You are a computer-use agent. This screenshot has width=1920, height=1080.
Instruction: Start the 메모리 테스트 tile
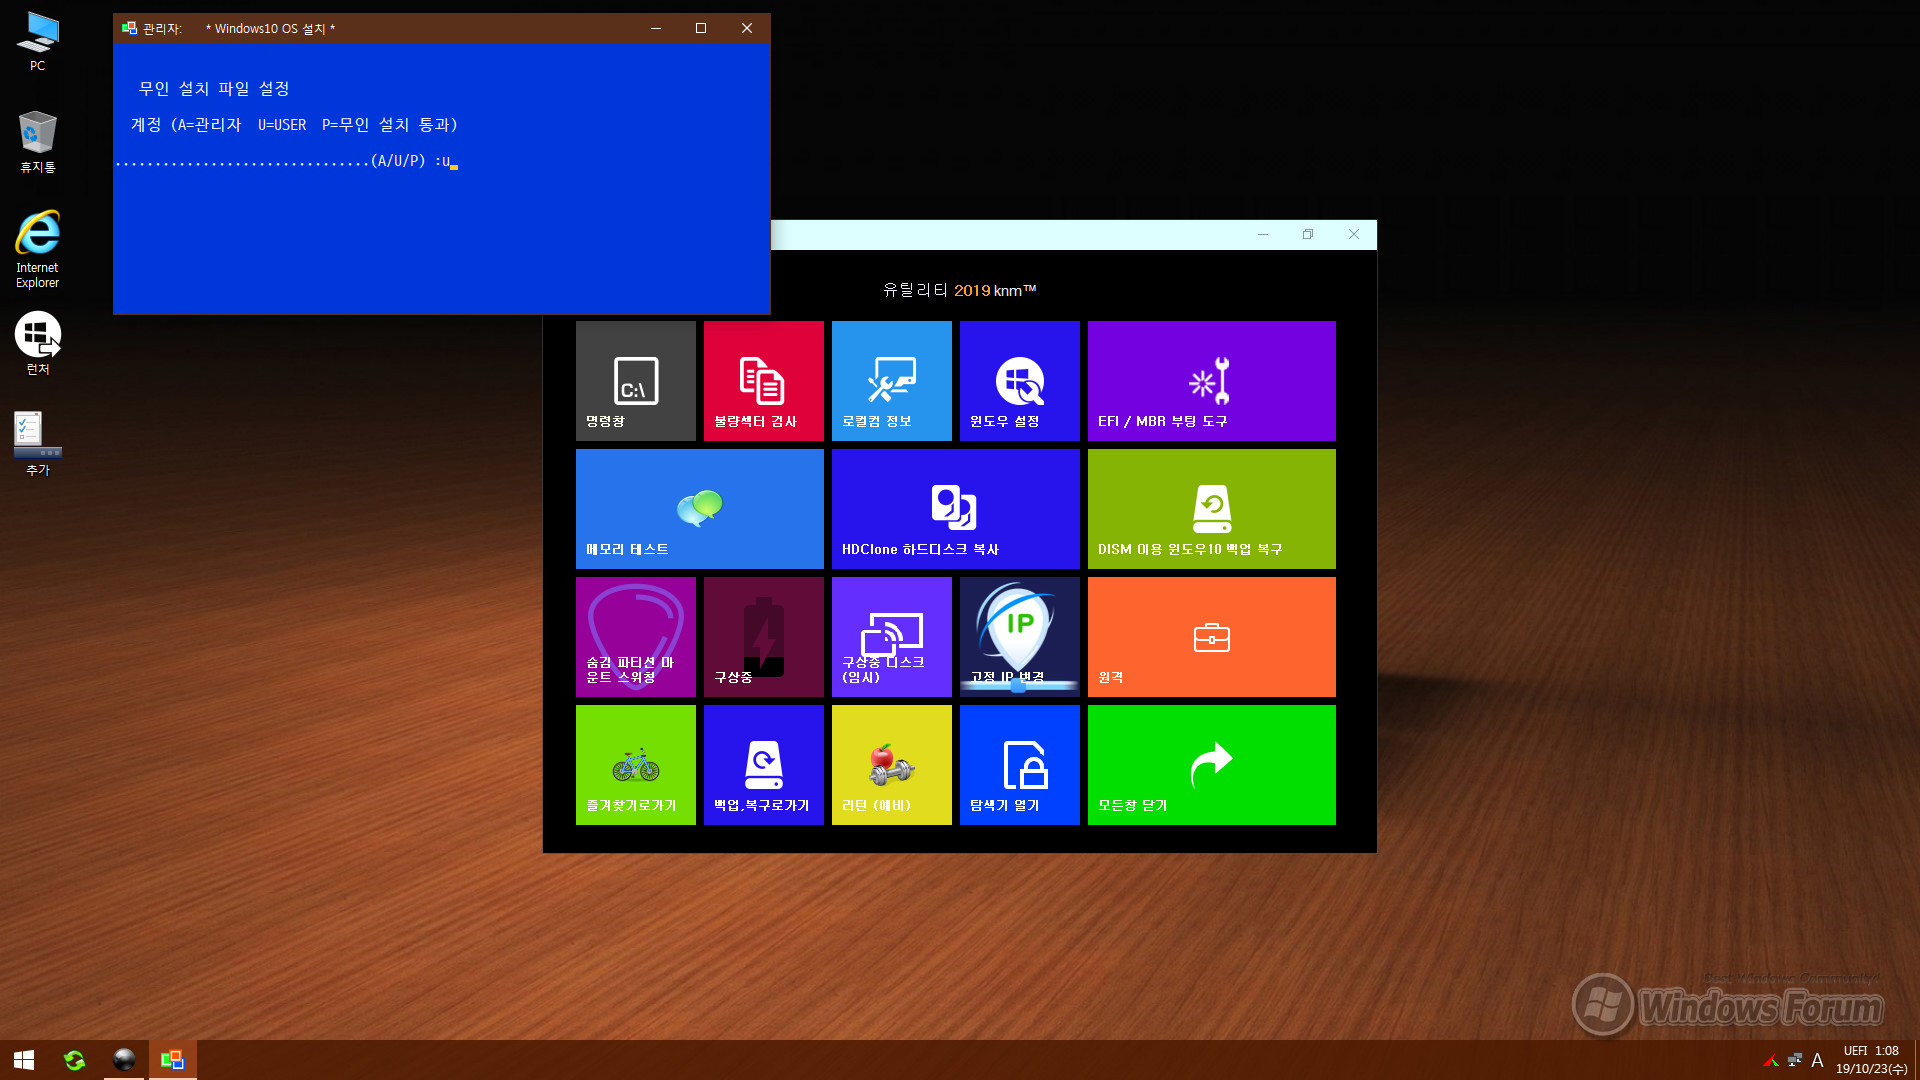tap(700, 509)
